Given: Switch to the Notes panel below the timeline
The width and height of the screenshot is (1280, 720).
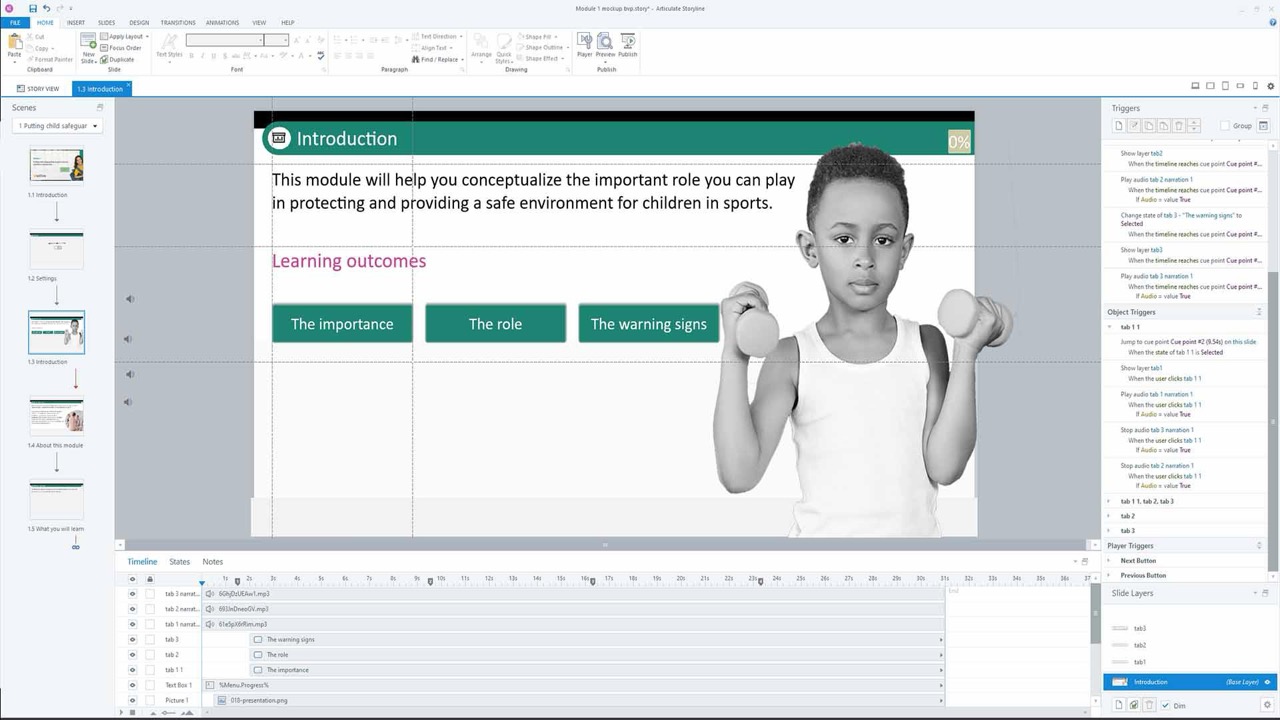Looking at the screenshot, I should 212,561.
